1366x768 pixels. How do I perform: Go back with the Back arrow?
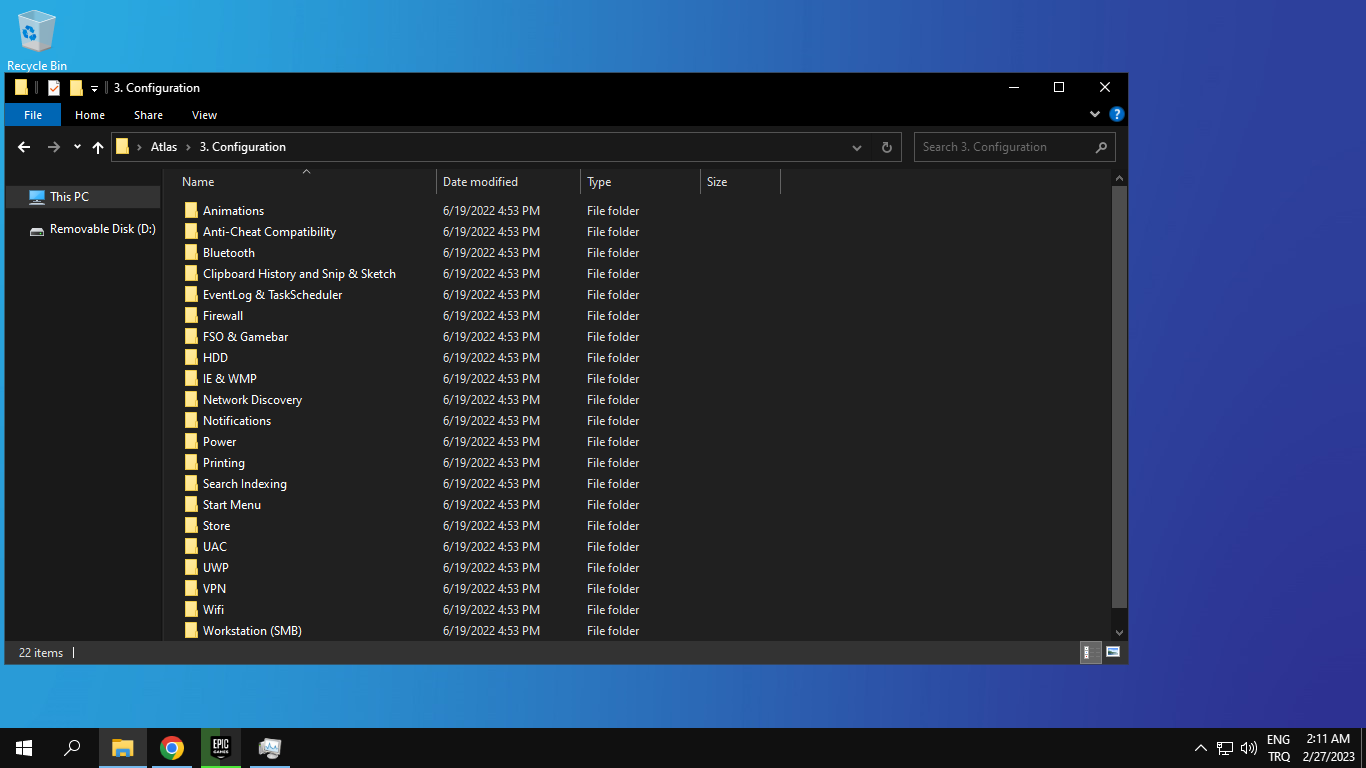[x=24, y=147]
